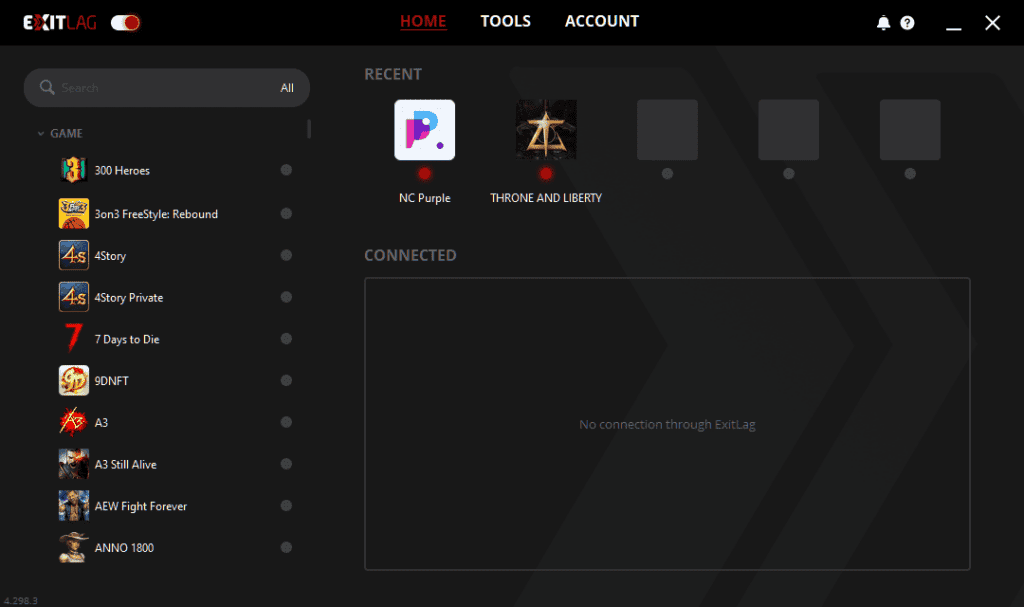Close the ExitLag window
Screen dimensions: 1024x607
[x=993, y=23]
